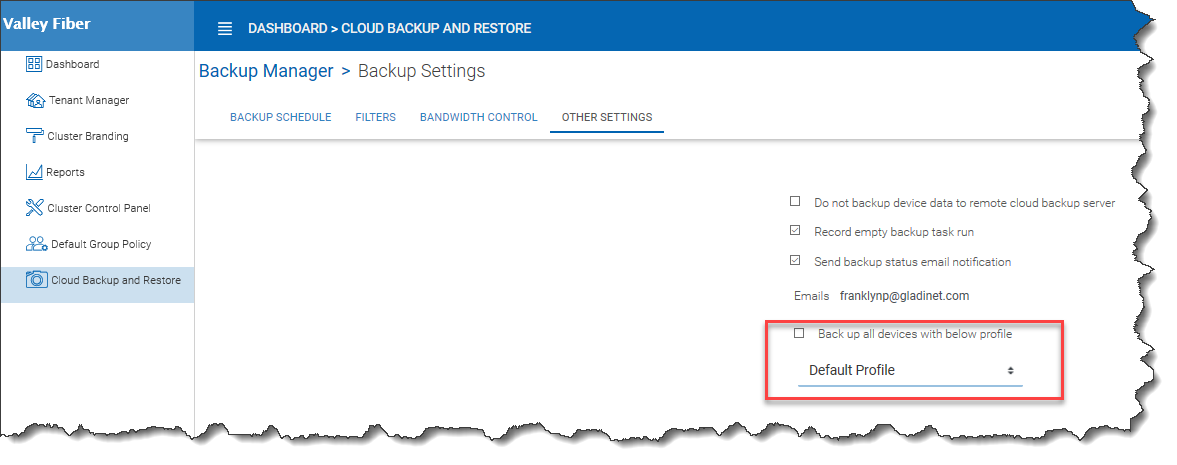Click the Emails label

811,296
